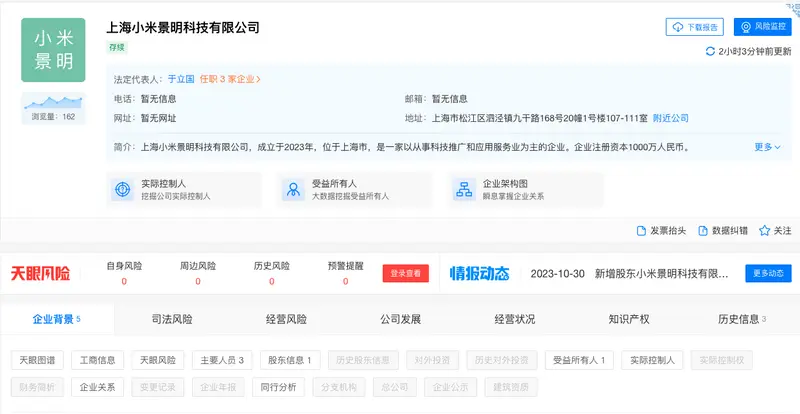The height and width of the screenshot is (414, 800).
Task: Click the 企业年报 disabled chip
Action: [218, 387]
